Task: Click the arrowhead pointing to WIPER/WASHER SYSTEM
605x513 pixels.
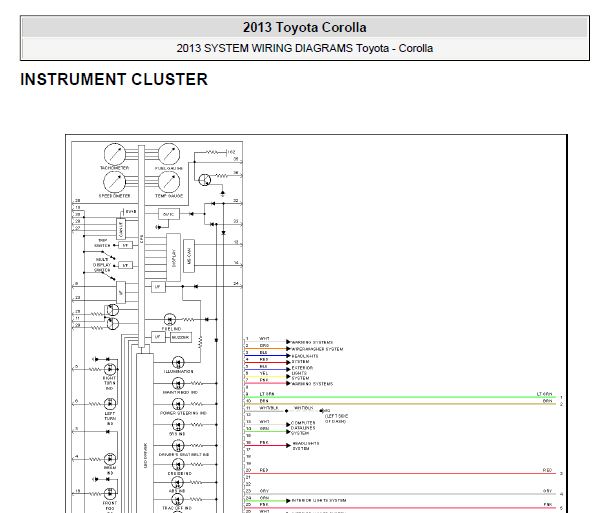Action: (x=288, y=349)
